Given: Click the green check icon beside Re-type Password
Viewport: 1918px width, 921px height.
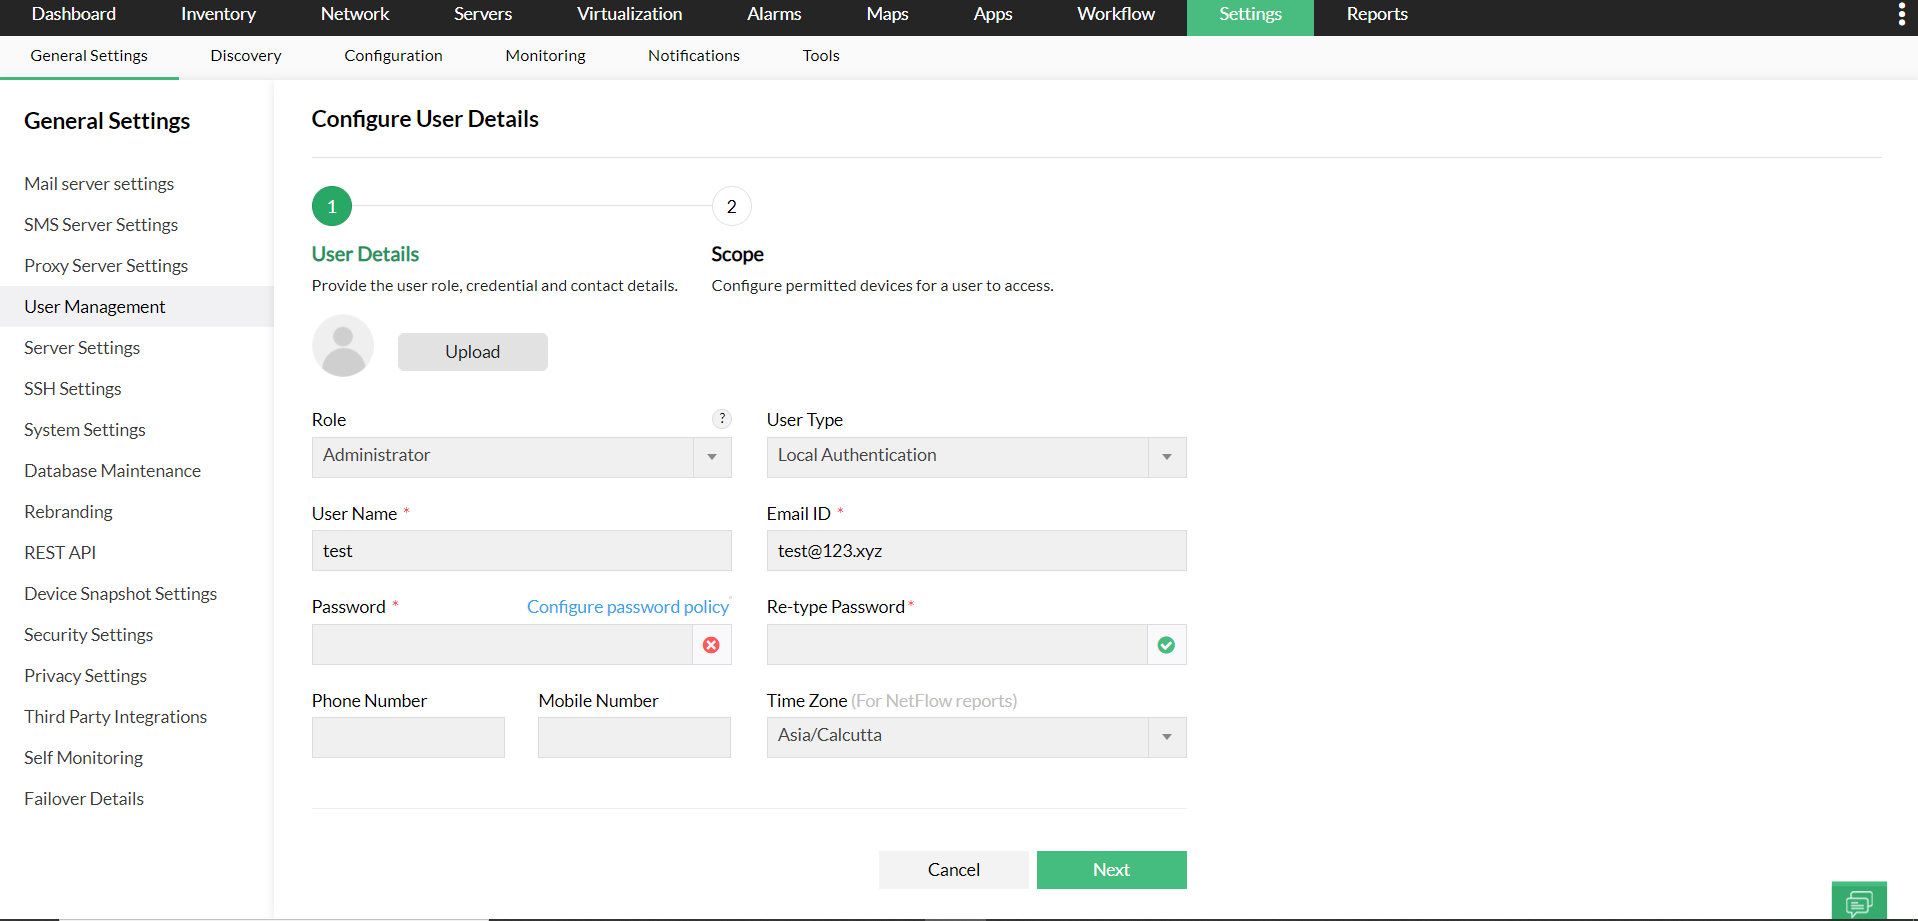Looking at the screenshot, I should [1165, 645].
